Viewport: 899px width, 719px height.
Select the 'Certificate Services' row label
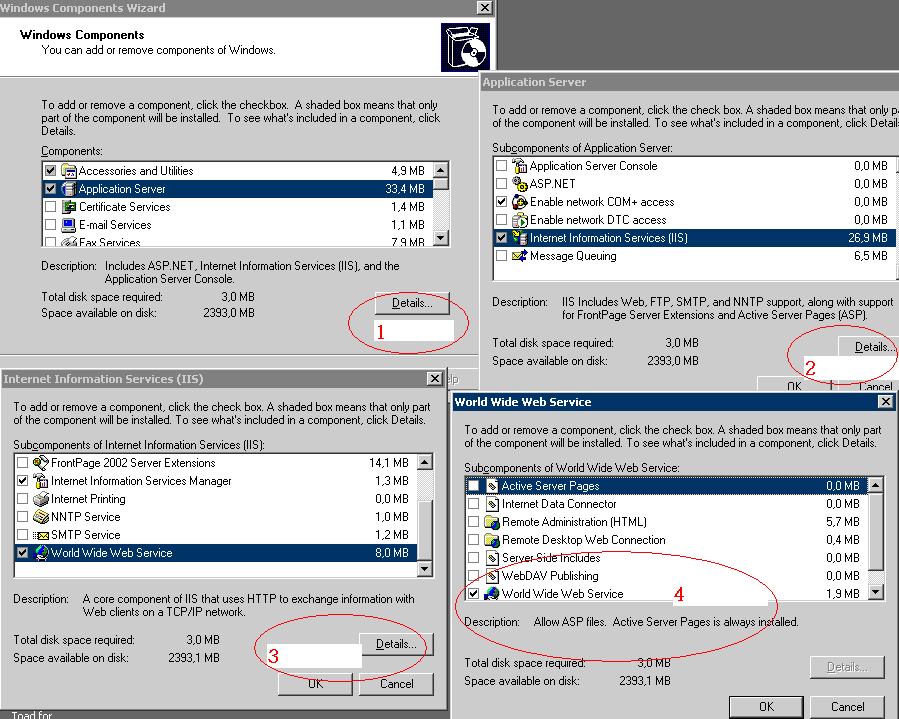124,207
